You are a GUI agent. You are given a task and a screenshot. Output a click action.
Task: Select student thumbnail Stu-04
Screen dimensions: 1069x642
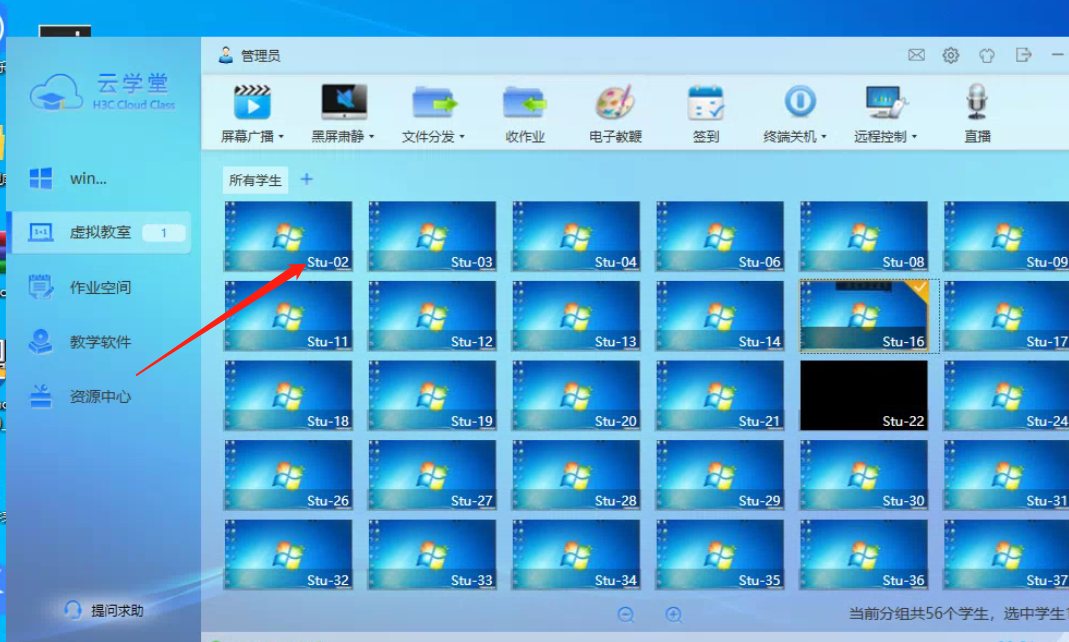[x=576, y=236]
